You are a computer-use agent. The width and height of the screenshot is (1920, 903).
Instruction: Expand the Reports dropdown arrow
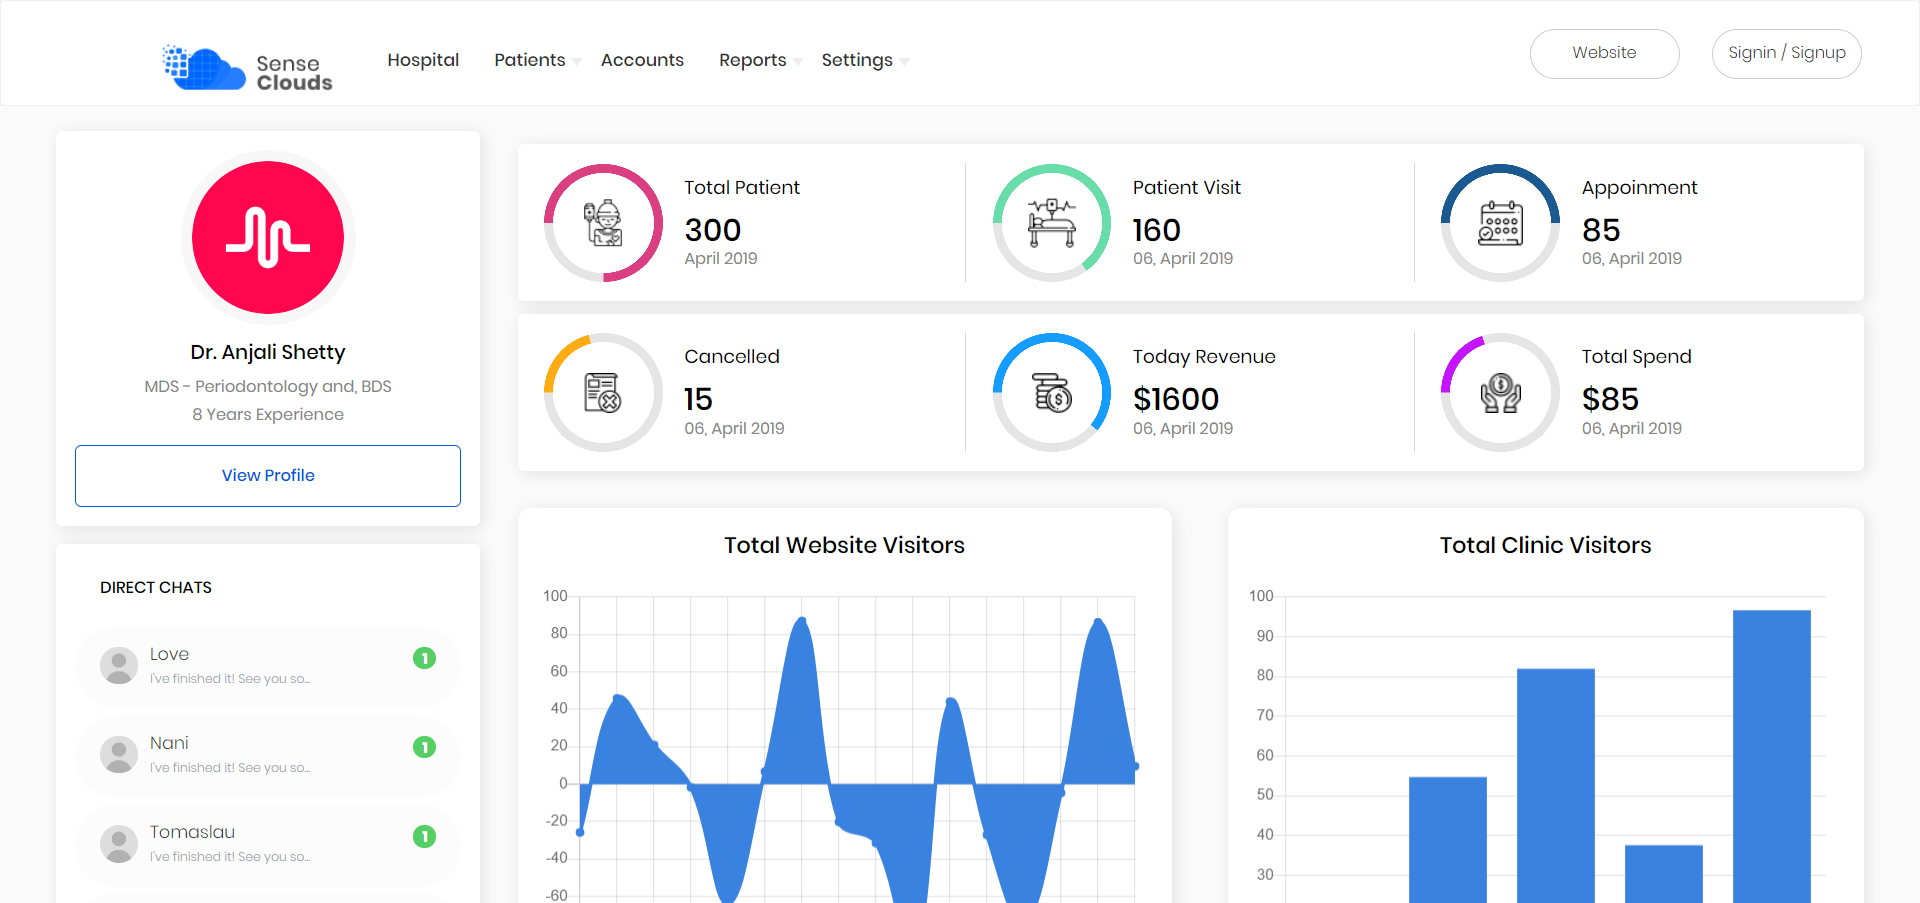[798, 62]
